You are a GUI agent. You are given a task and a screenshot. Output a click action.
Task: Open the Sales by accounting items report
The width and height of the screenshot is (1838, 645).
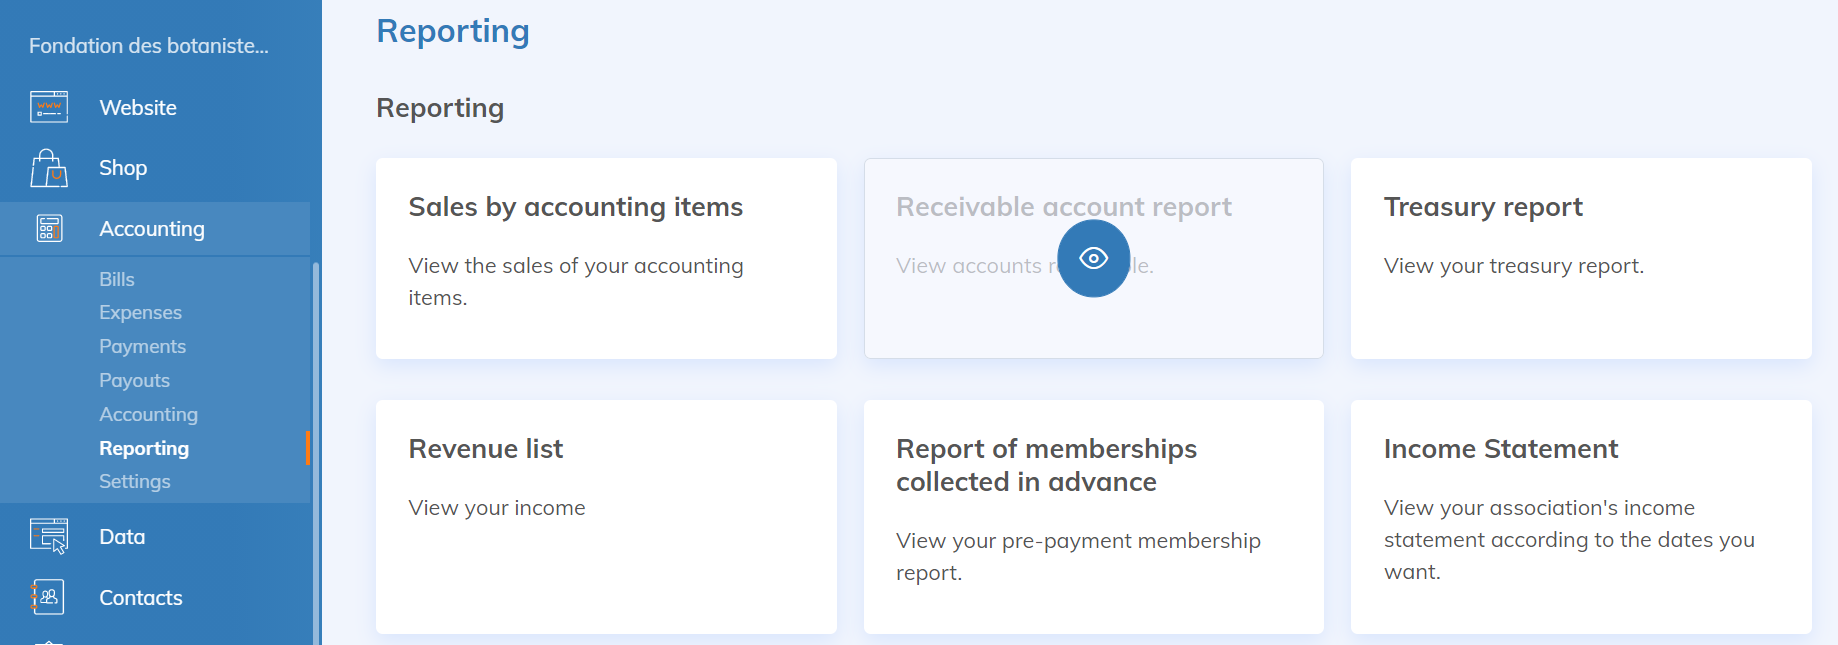[x=606, y=258]
